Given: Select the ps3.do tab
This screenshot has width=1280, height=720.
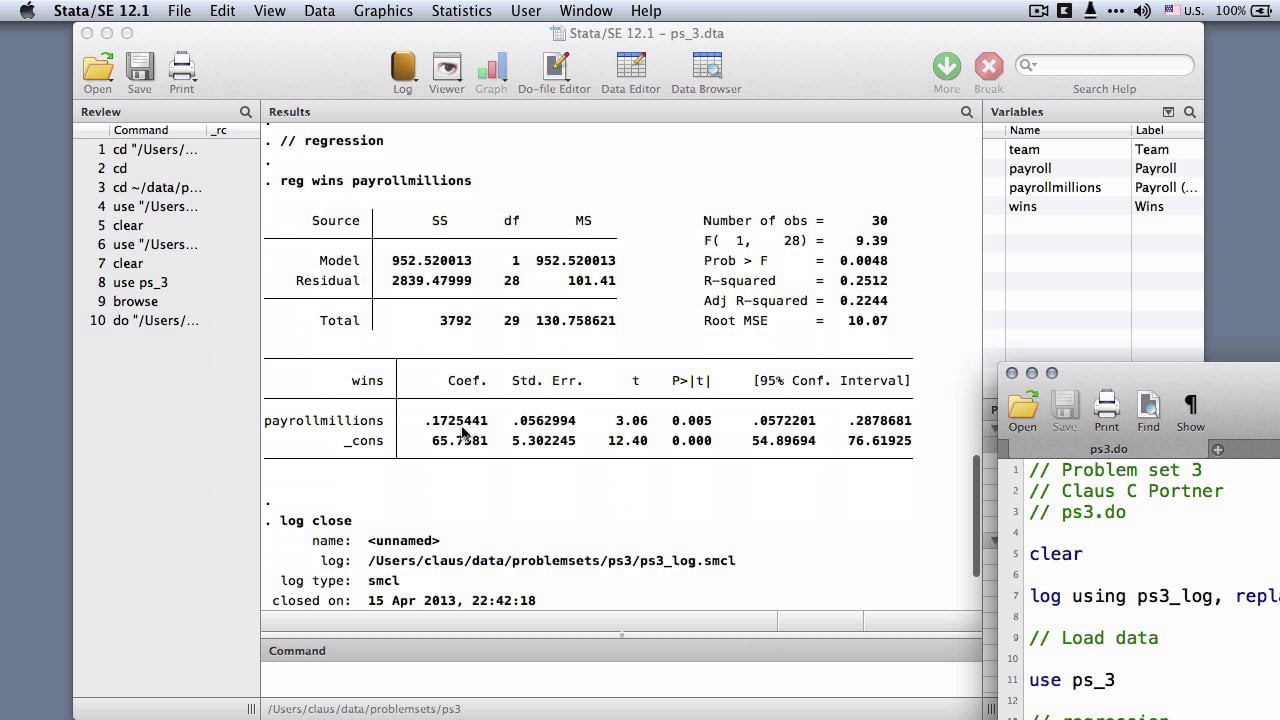Looking at the screenshot, I should [1108, 449].
